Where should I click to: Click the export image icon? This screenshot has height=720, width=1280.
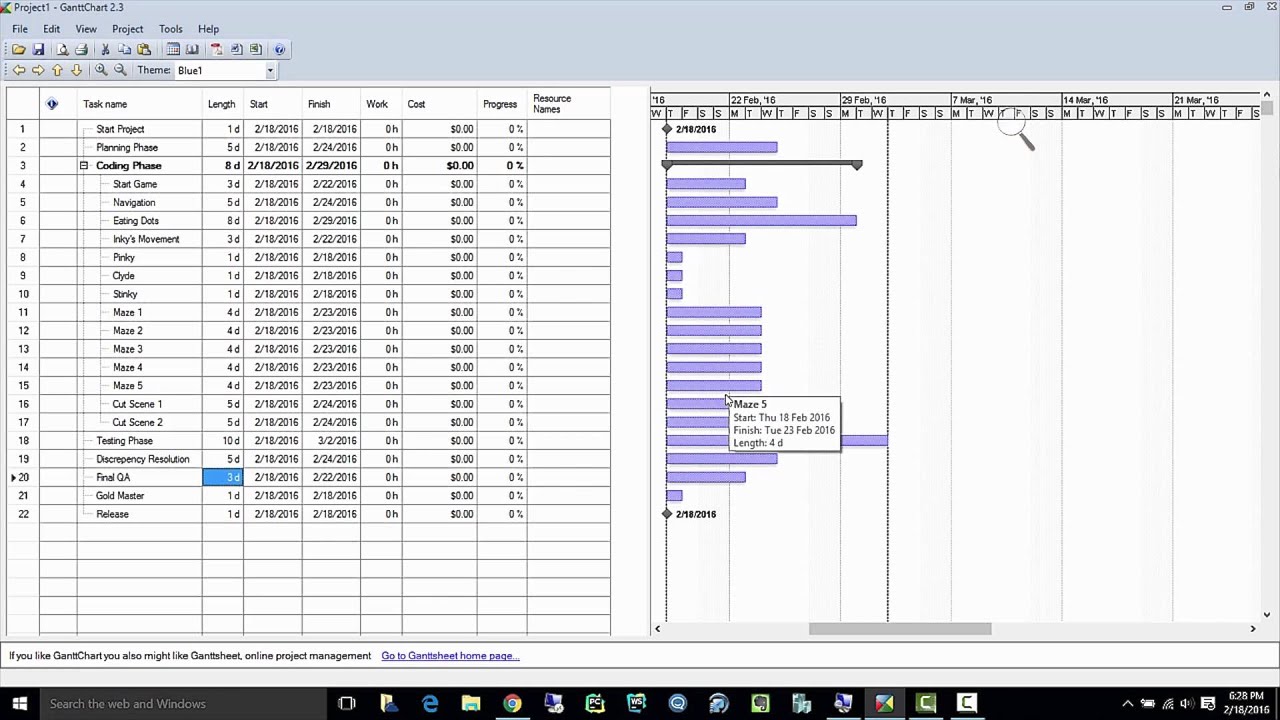tap(236, 49)
